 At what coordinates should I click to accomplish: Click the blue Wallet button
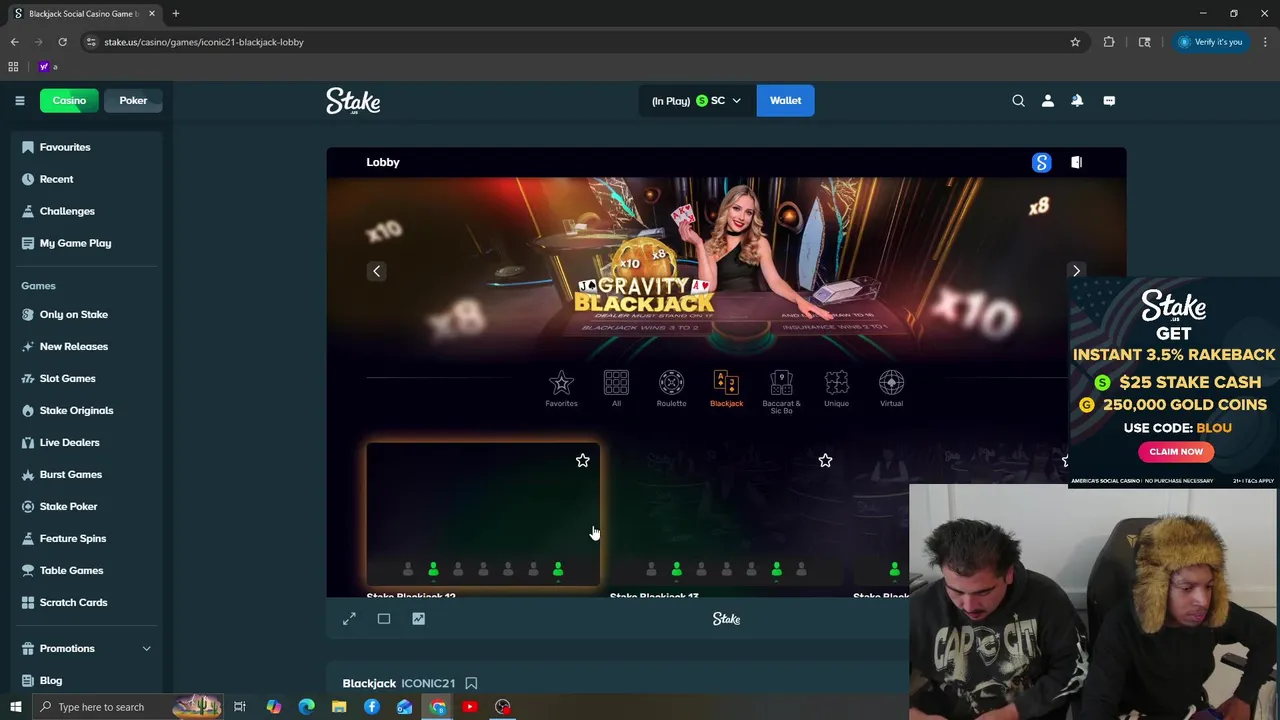click(x=785, y=100)
